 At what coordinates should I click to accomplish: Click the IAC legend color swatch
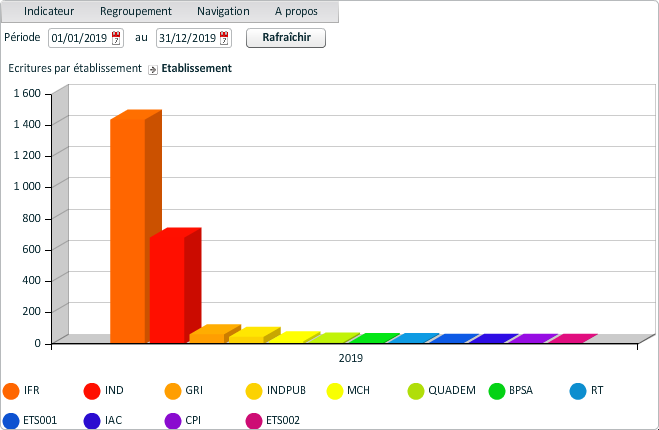tap(92, 421)
